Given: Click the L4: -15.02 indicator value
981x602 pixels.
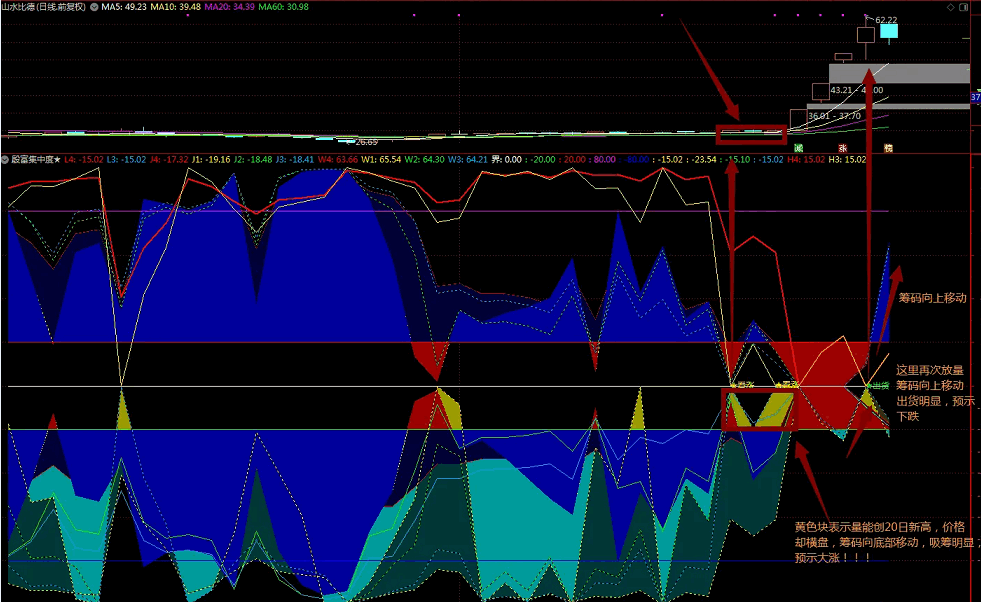Looking at the screenshot, I should click(83, 160).
